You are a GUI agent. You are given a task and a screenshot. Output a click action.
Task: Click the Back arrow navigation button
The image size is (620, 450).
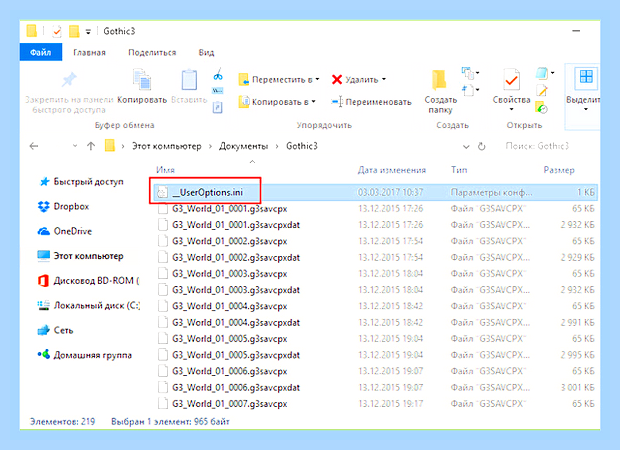[34, 146]
